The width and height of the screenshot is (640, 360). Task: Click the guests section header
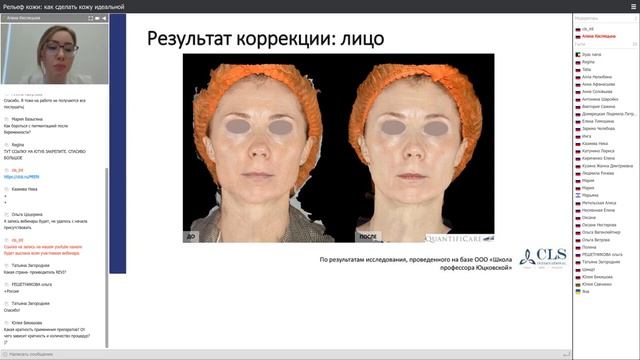pyautogui.click(x=580, y=44)
